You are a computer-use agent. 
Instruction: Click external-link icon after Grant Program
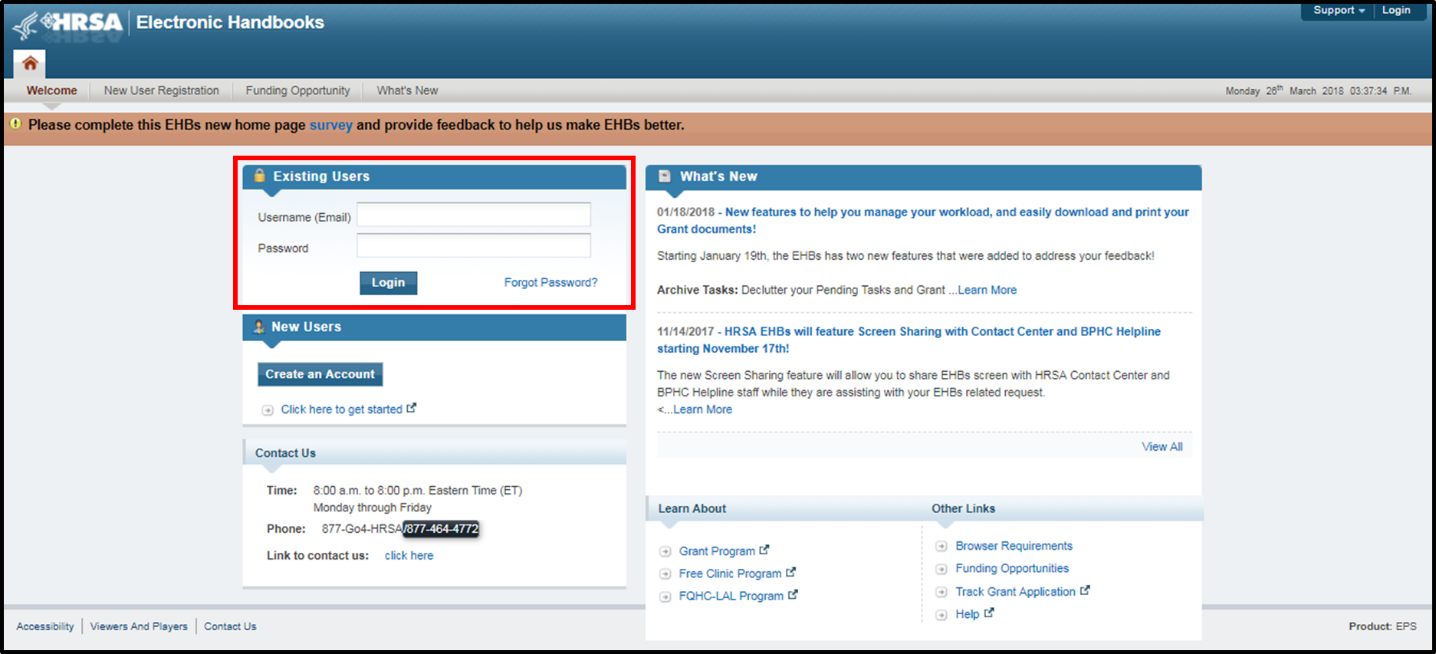tap(765, 550)
